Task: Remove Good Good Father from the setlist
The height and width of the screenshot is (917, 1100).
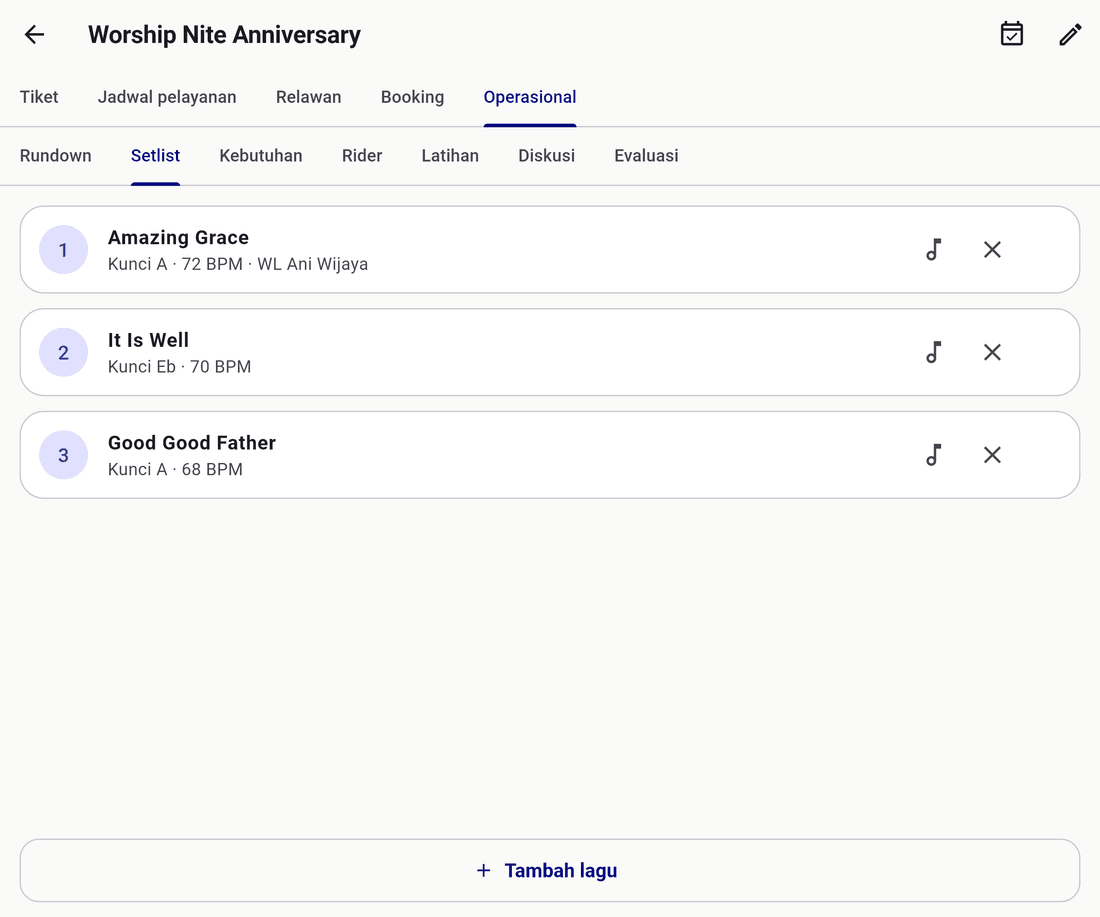Action: pos(992,455)
